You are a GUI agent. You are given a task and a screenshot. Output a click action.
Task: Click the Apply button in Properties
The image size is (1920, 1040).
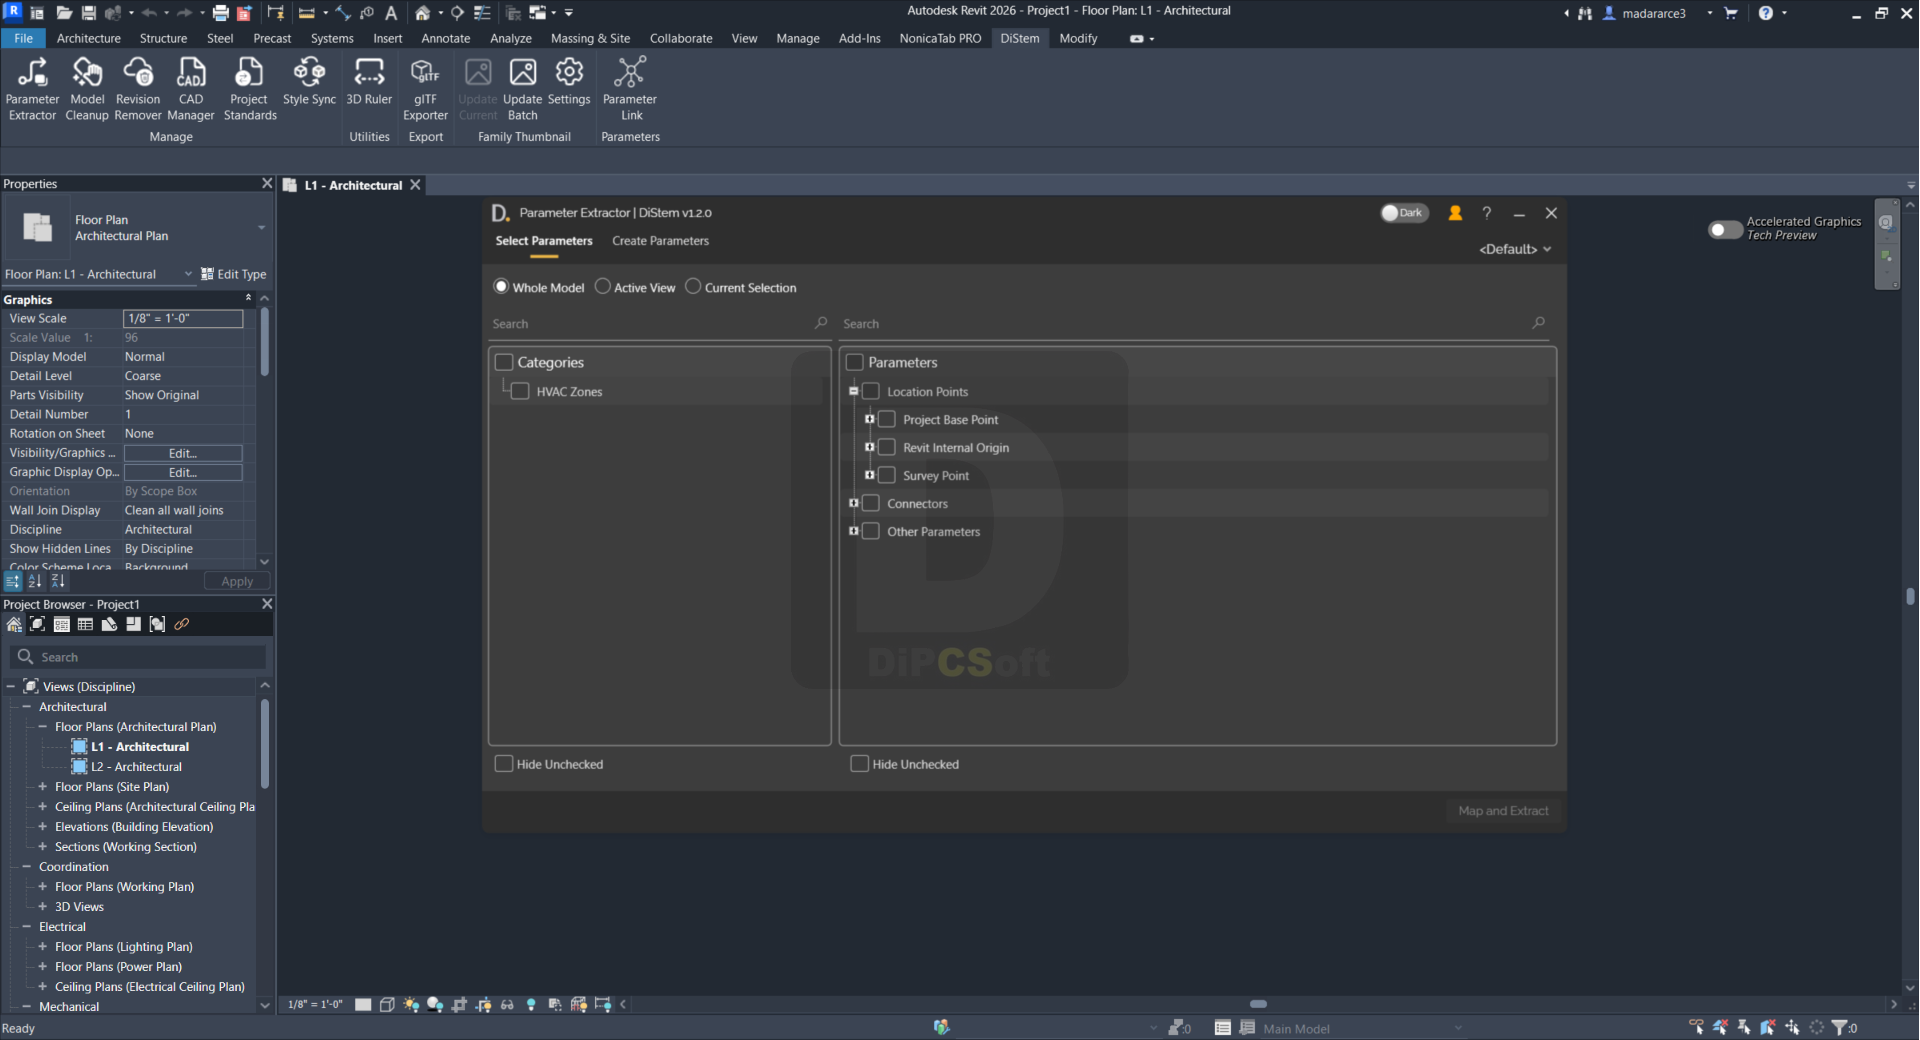tap(237, 581)
